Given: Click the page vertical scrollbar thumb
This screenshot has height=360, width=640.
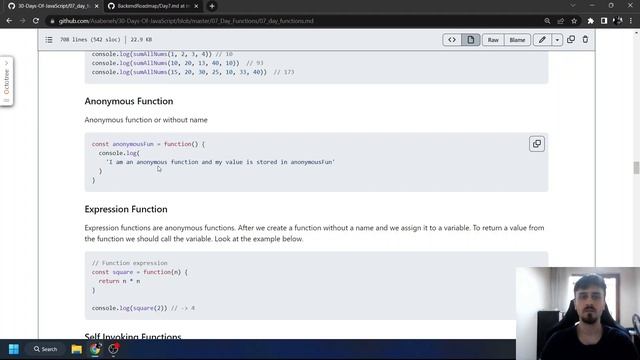Looking at the screenshot, I should click(x=636, y=168).
